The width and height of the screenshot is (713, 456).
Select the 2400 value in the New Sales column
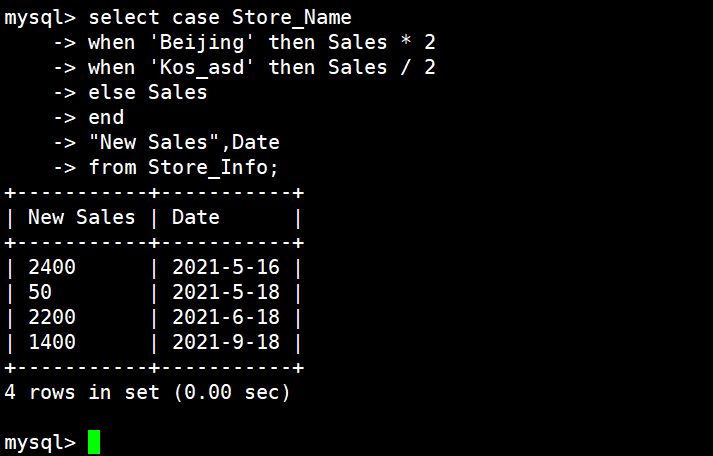(52, 267)
